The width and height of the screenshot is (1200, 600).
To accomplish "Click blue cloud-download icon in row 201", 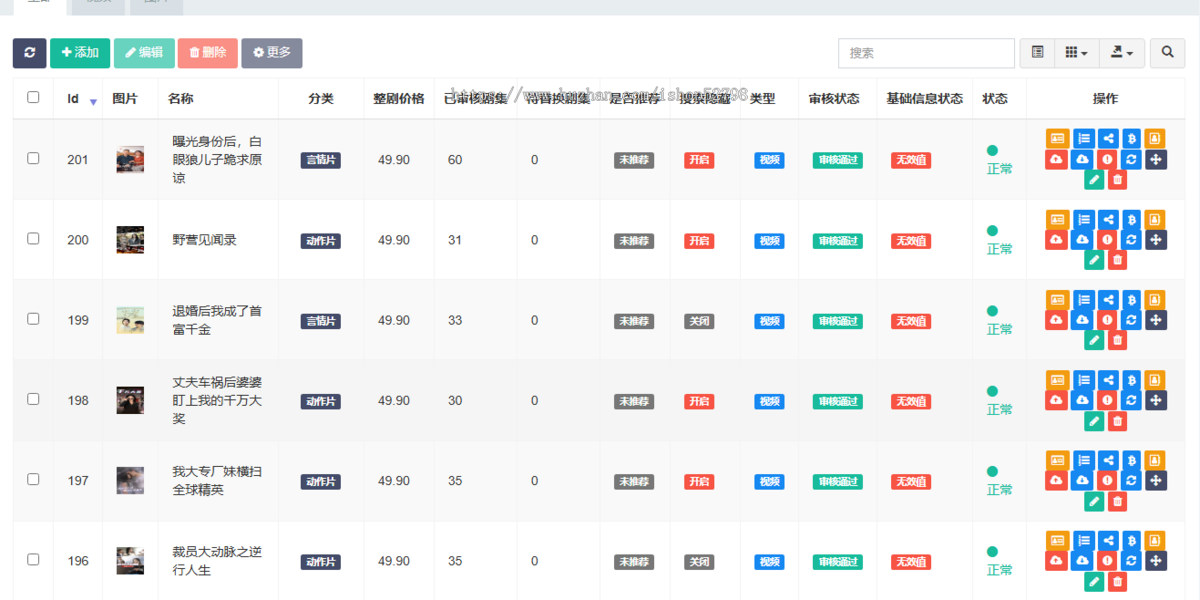I will [x=1082, y=159].
